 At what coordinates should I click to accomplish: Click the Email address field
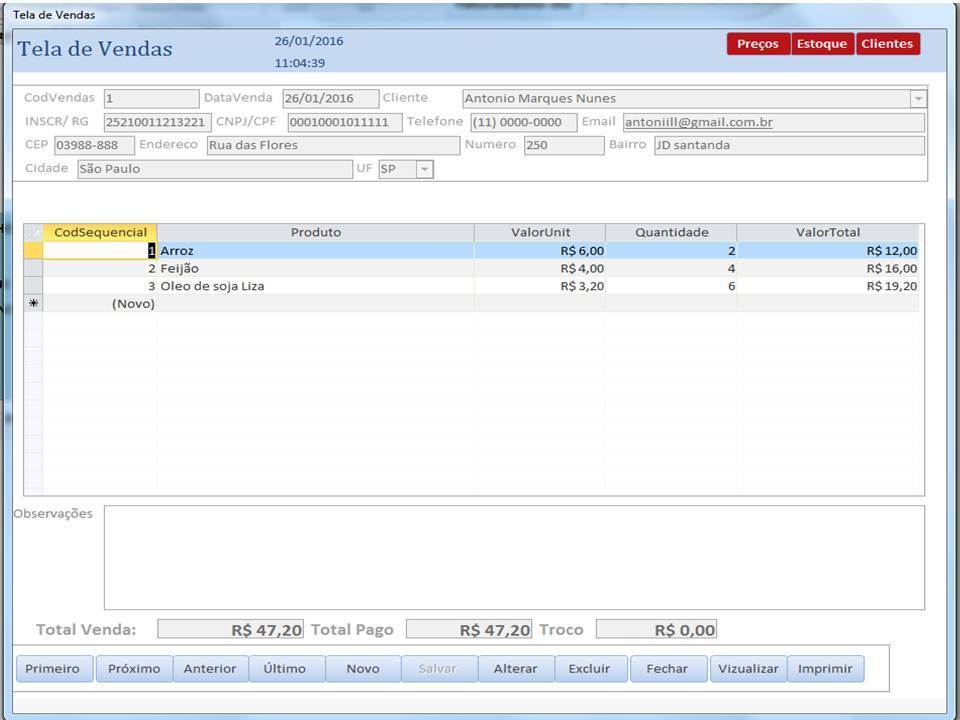click(774, 122)
